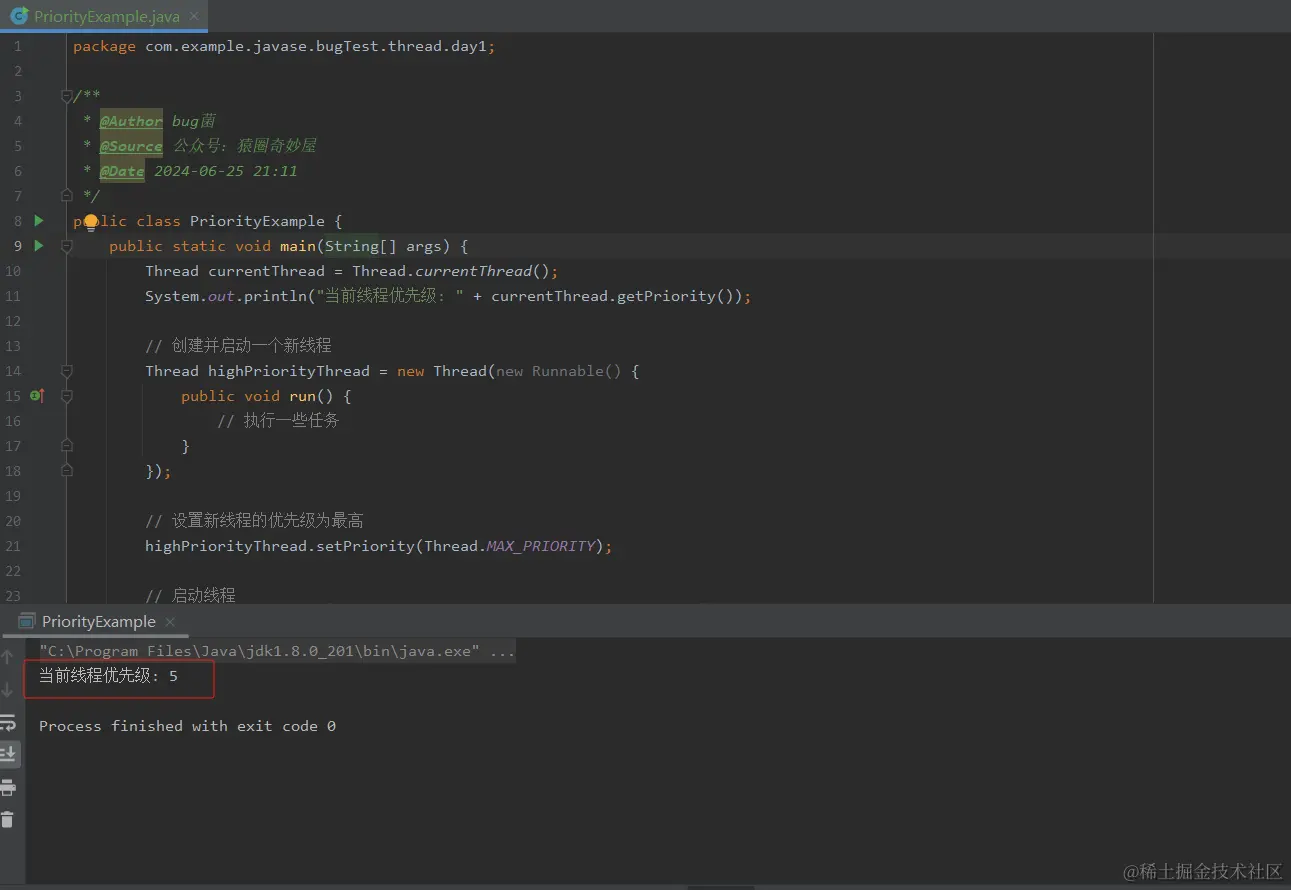Click the @Author tag in the Javadoc

pyautogui.click(x=131, y=121)
